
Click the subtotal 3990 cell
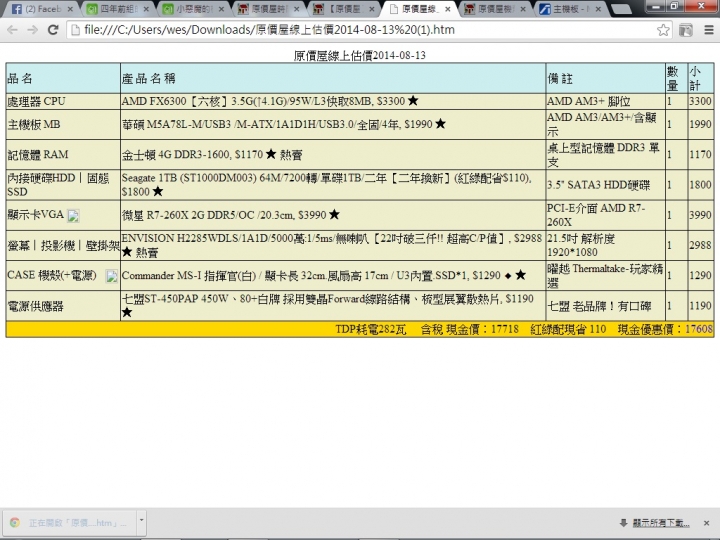tap(701, 215)
